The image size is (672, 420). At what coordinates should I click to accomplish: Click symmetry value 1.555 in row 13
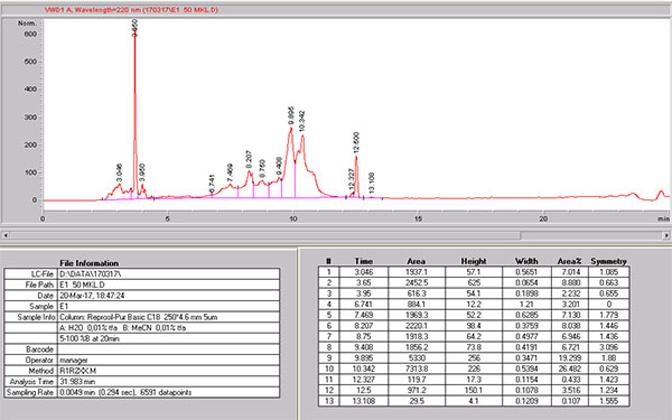click(609, 401)
